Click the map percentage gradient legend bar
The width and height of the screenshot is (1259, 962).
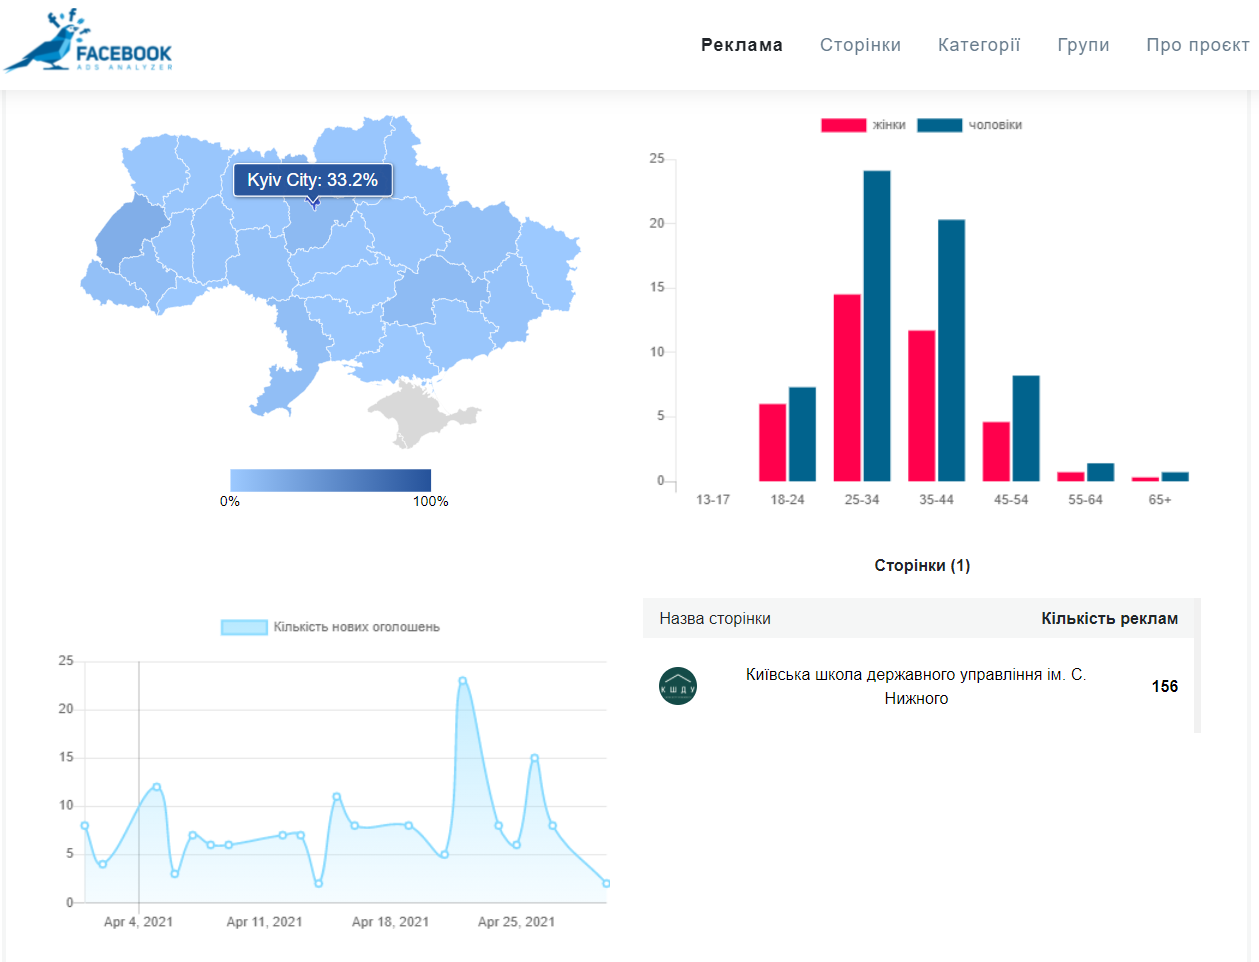[x=330, y=480]
